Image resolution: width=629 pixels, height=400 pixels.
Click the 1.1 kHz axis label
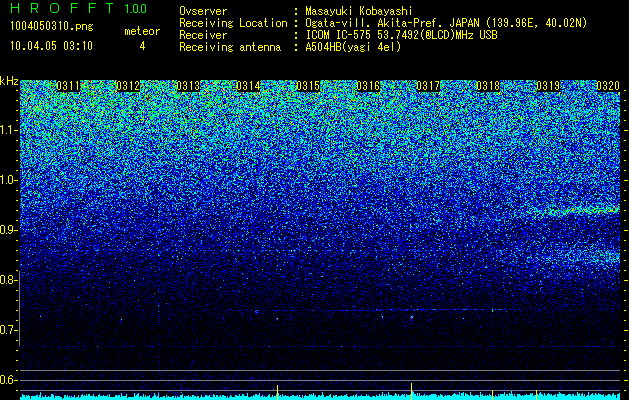(8, 130)
